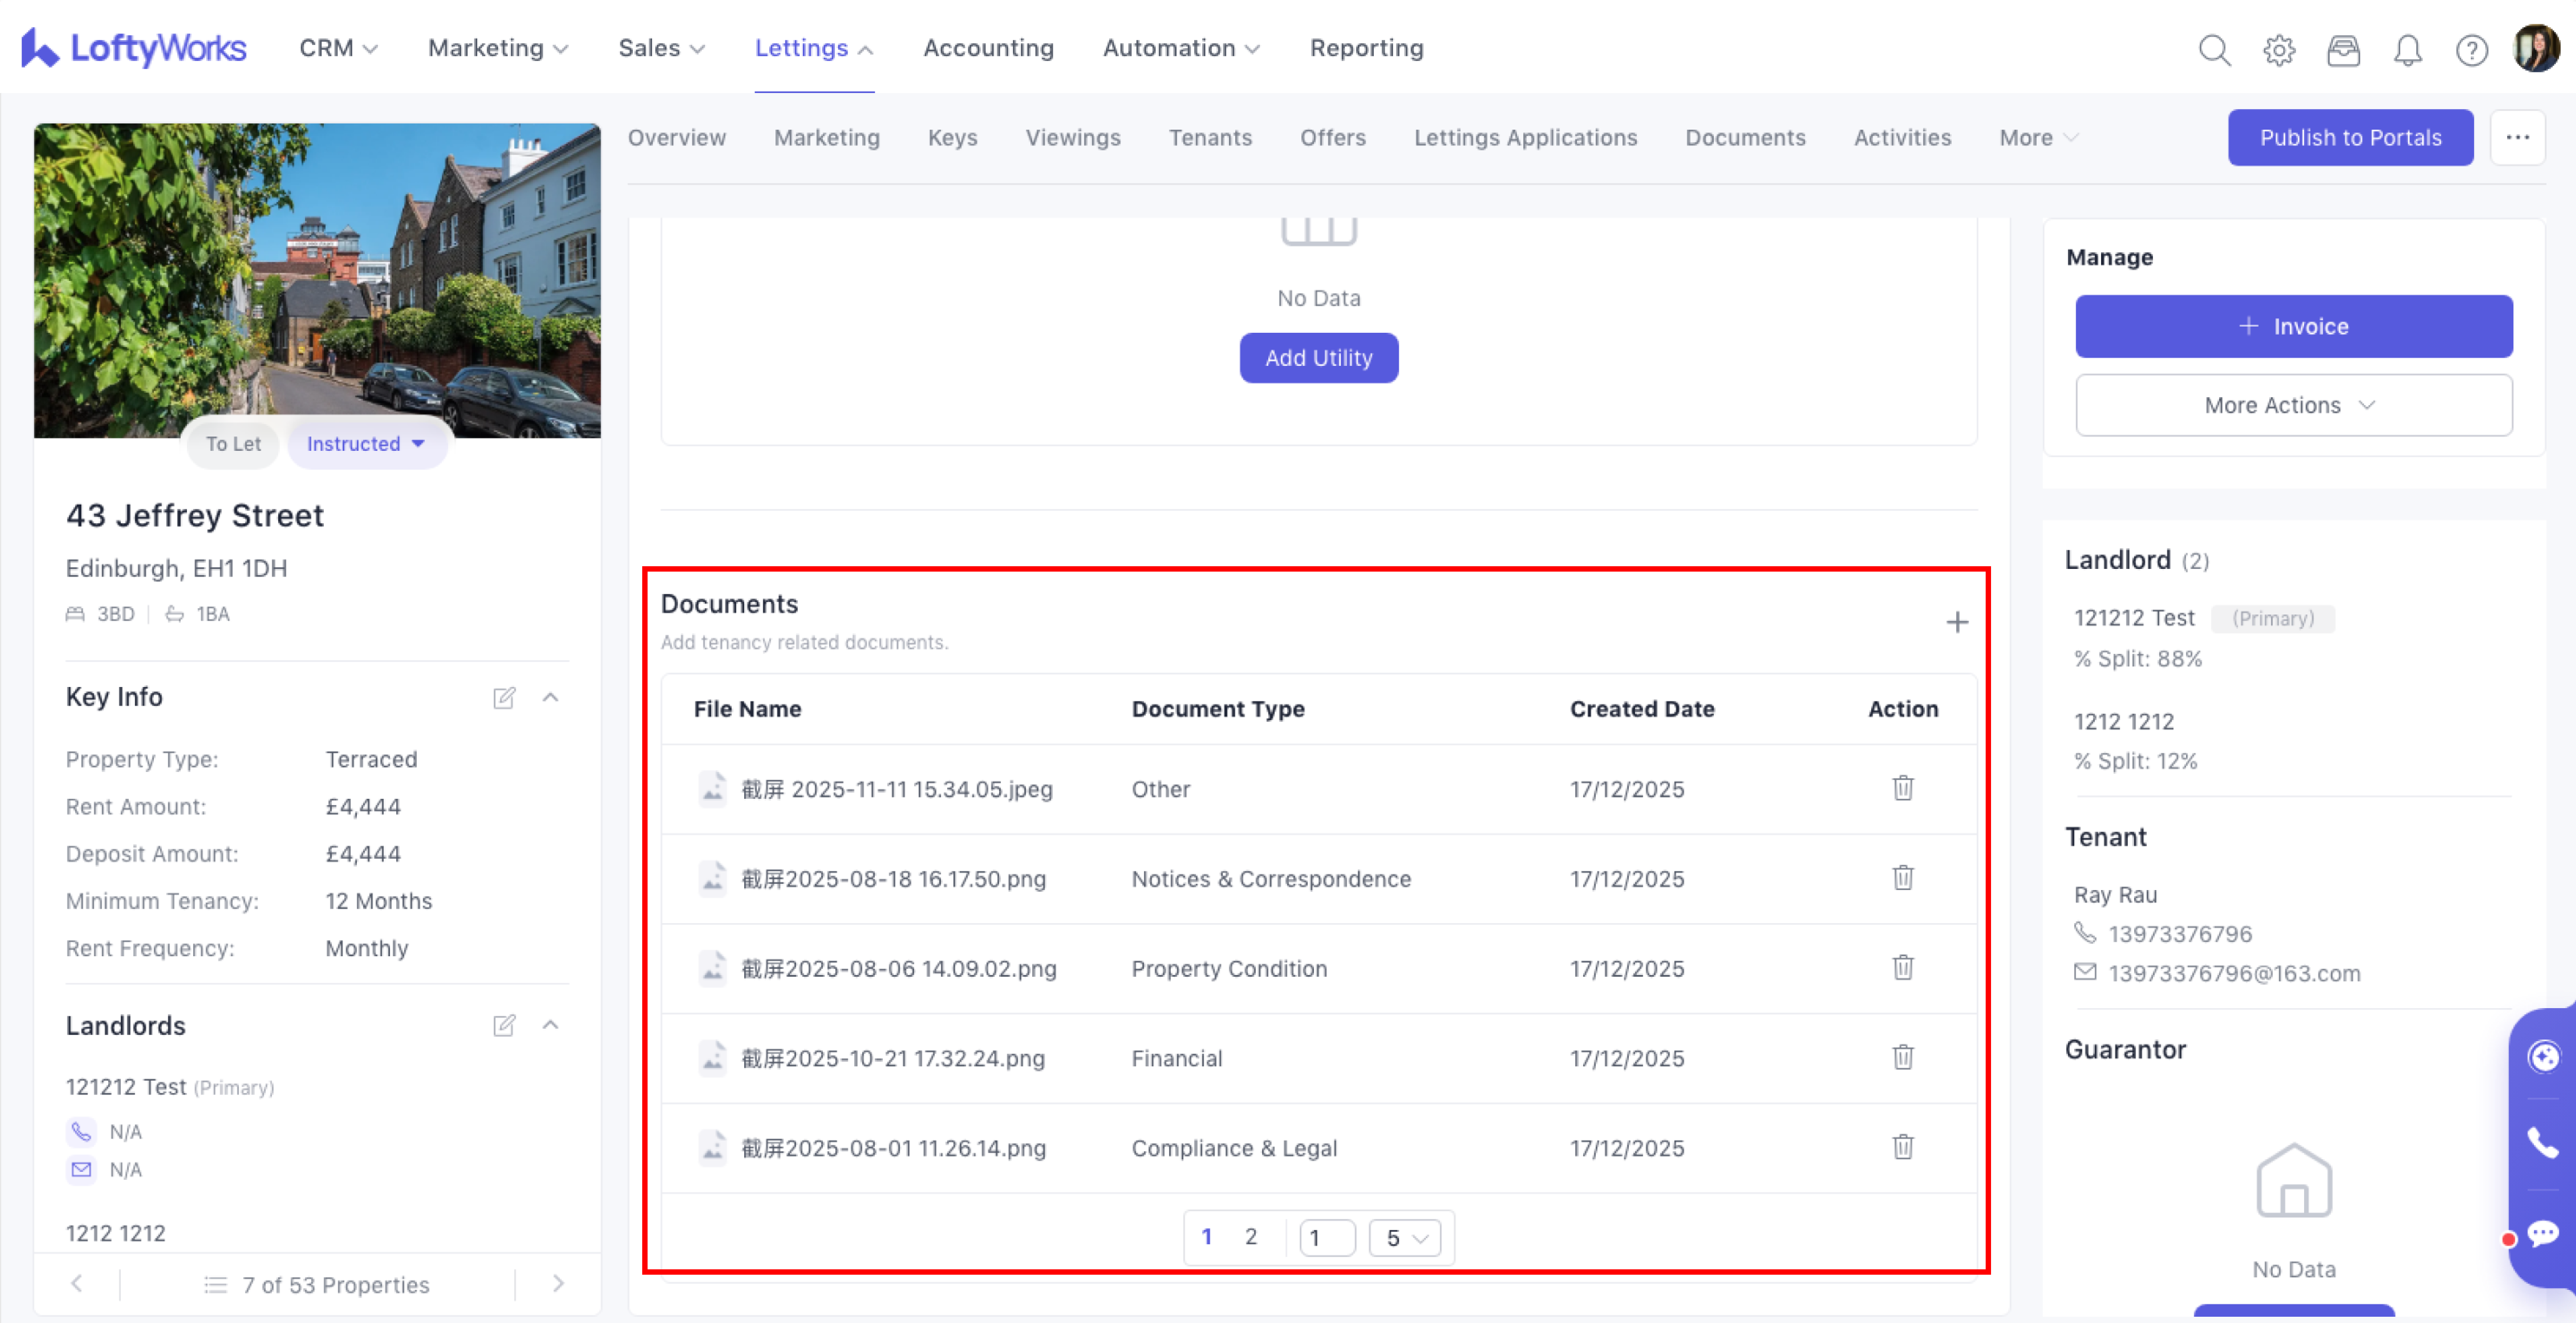Expand the More Actions dropdown
The width and height of the screenshot is (2576, 1323).
tap(2293, 405)
